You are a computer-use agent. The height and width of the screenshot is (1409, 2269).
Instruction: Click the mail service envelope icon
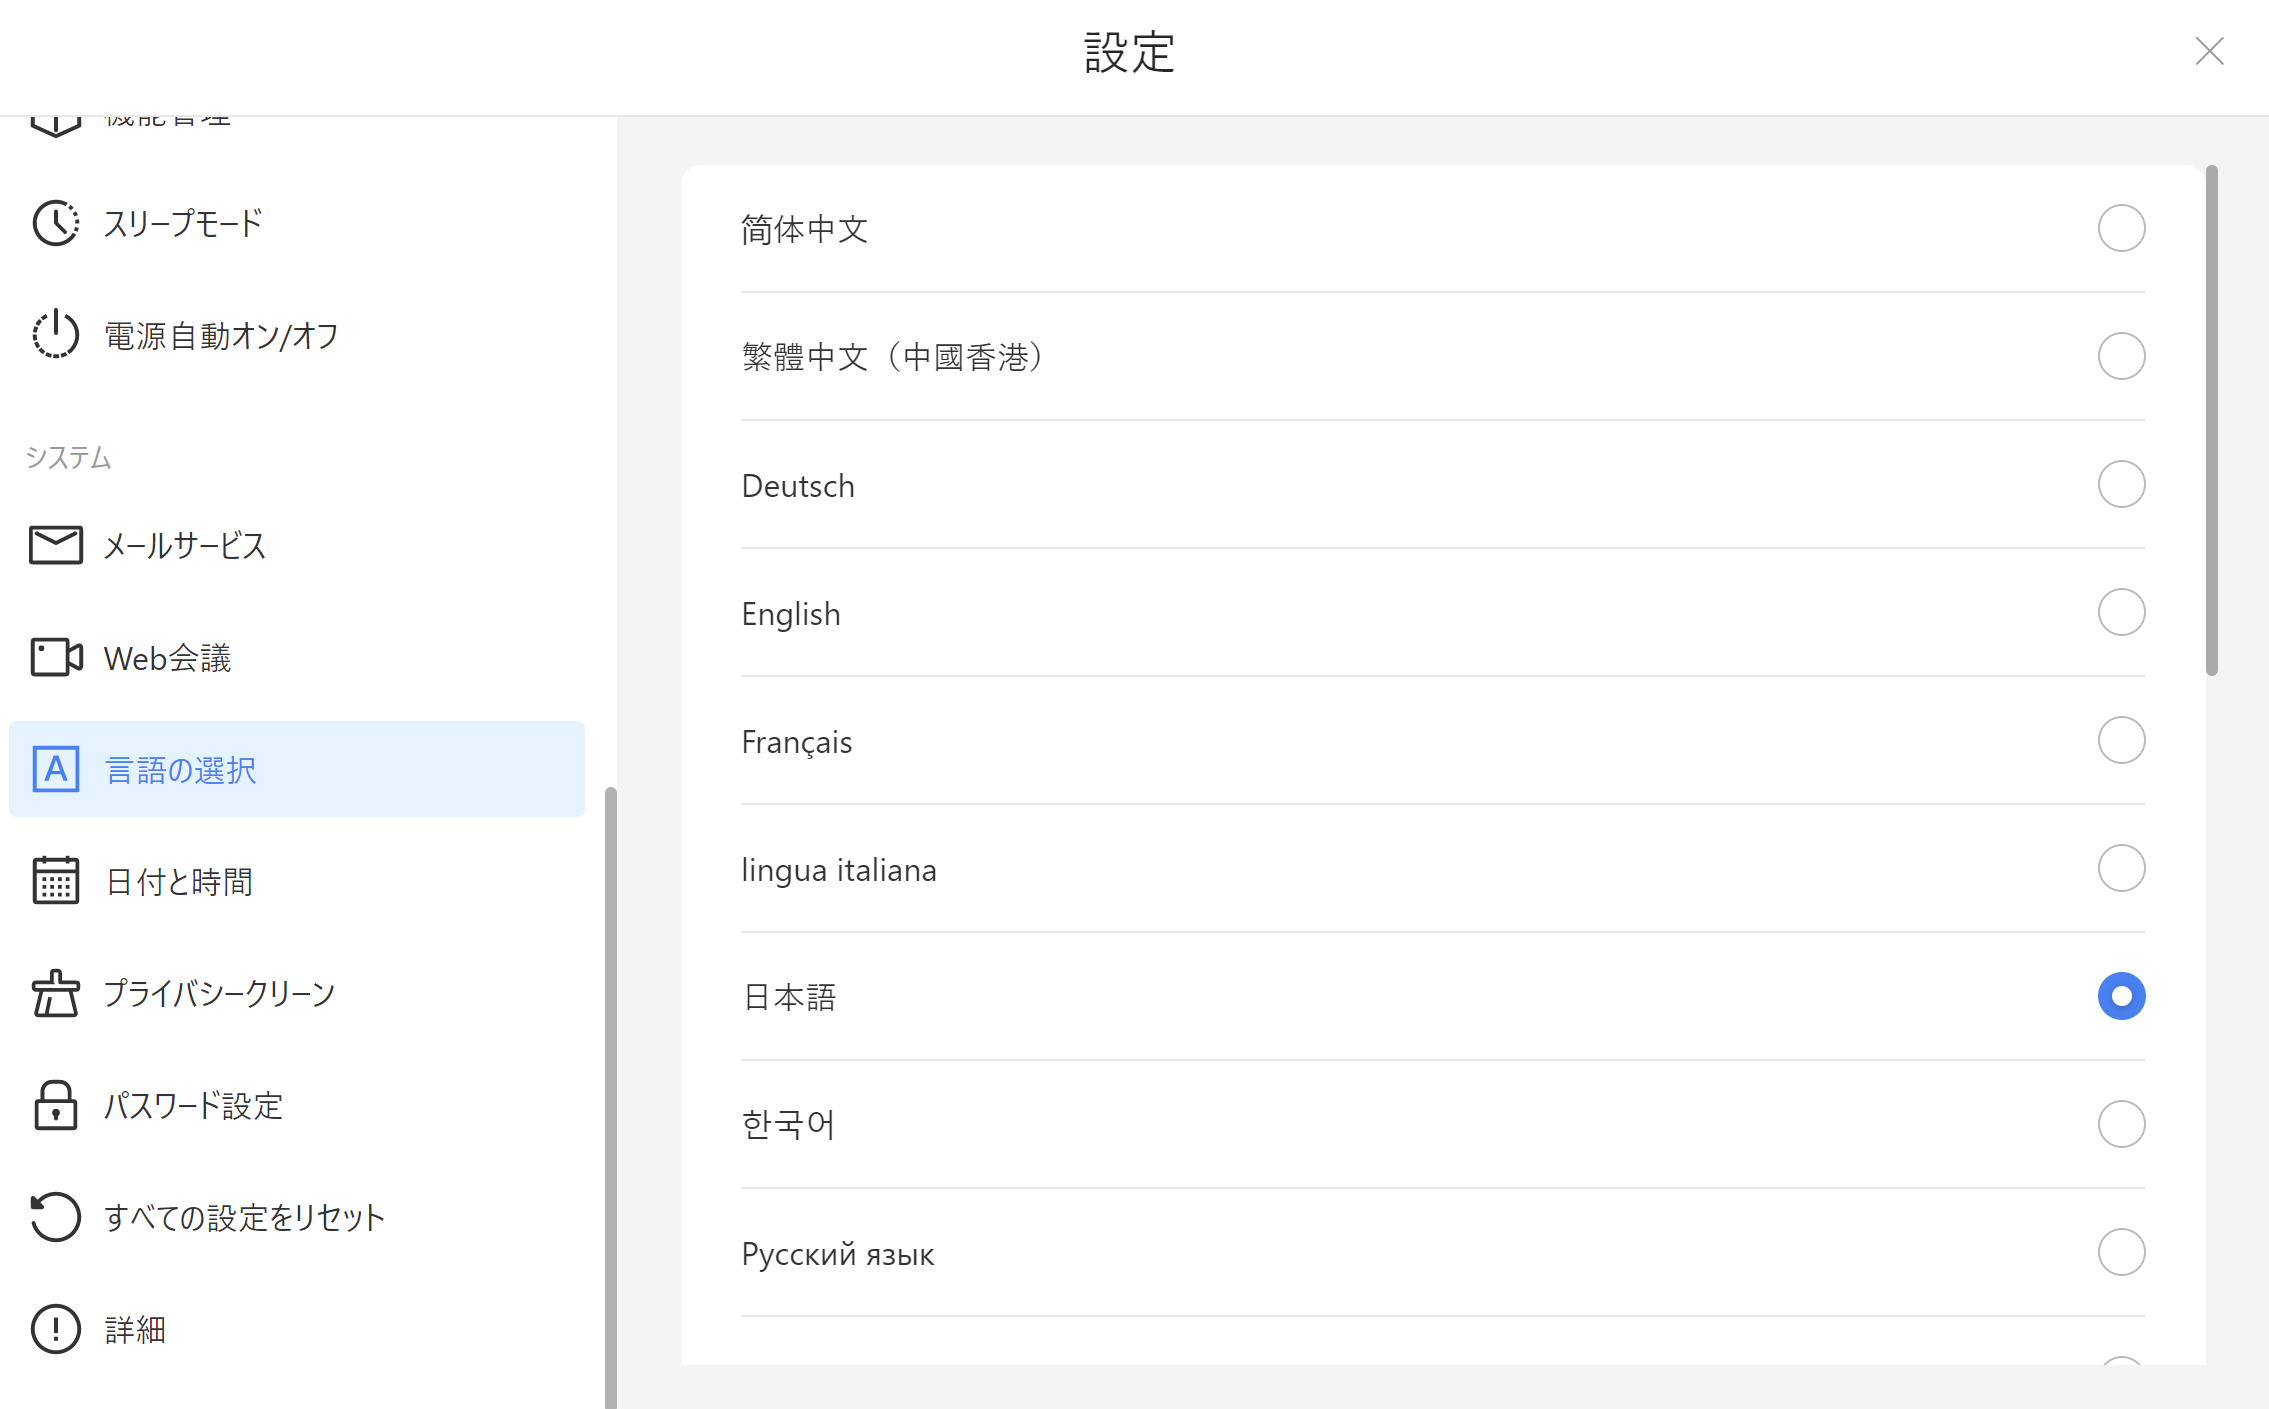coord(56,546)
